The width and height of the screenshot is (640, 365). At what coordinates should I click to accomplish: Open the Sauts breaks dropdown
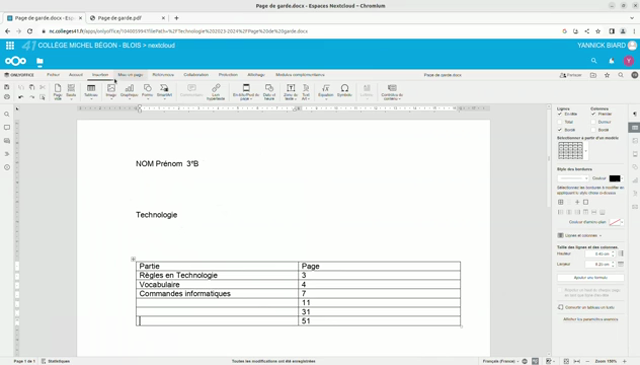point(71,91)
